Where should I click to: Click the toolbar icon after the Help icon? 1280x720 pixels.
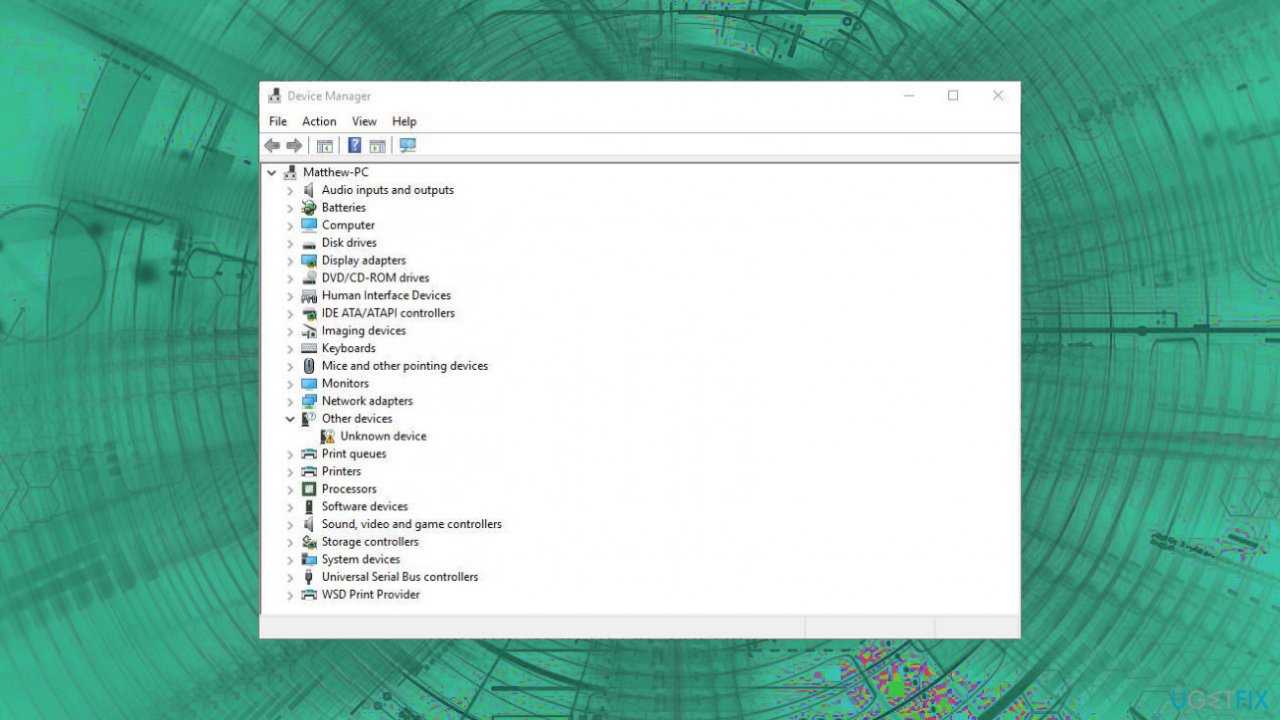click(x=377, y=146)
